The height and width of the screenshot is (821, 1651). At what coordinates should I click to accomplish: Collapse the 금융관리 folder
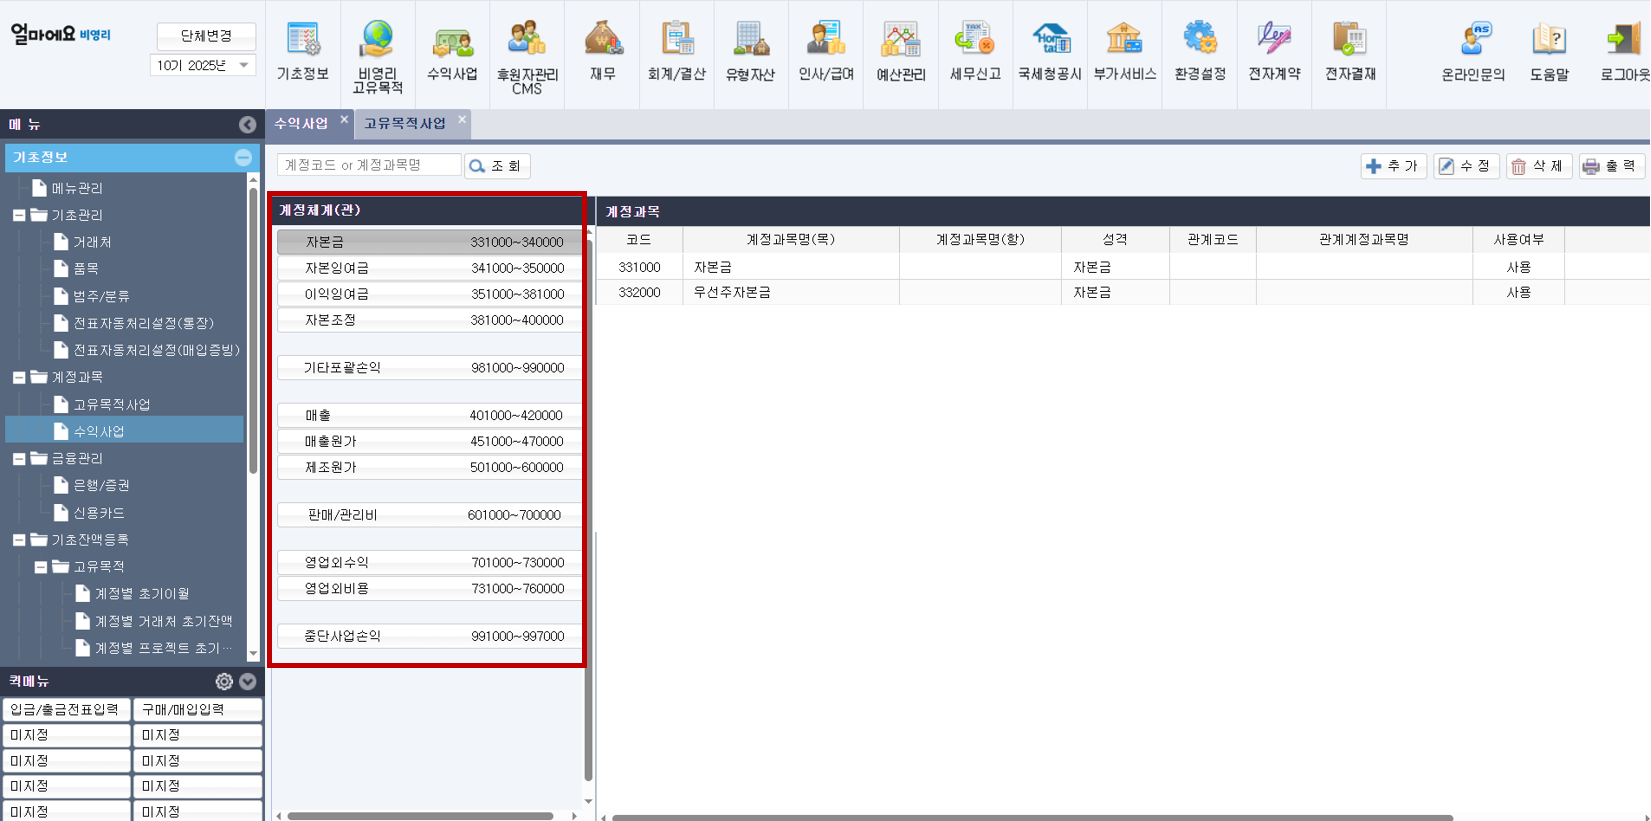click(19, 458)
